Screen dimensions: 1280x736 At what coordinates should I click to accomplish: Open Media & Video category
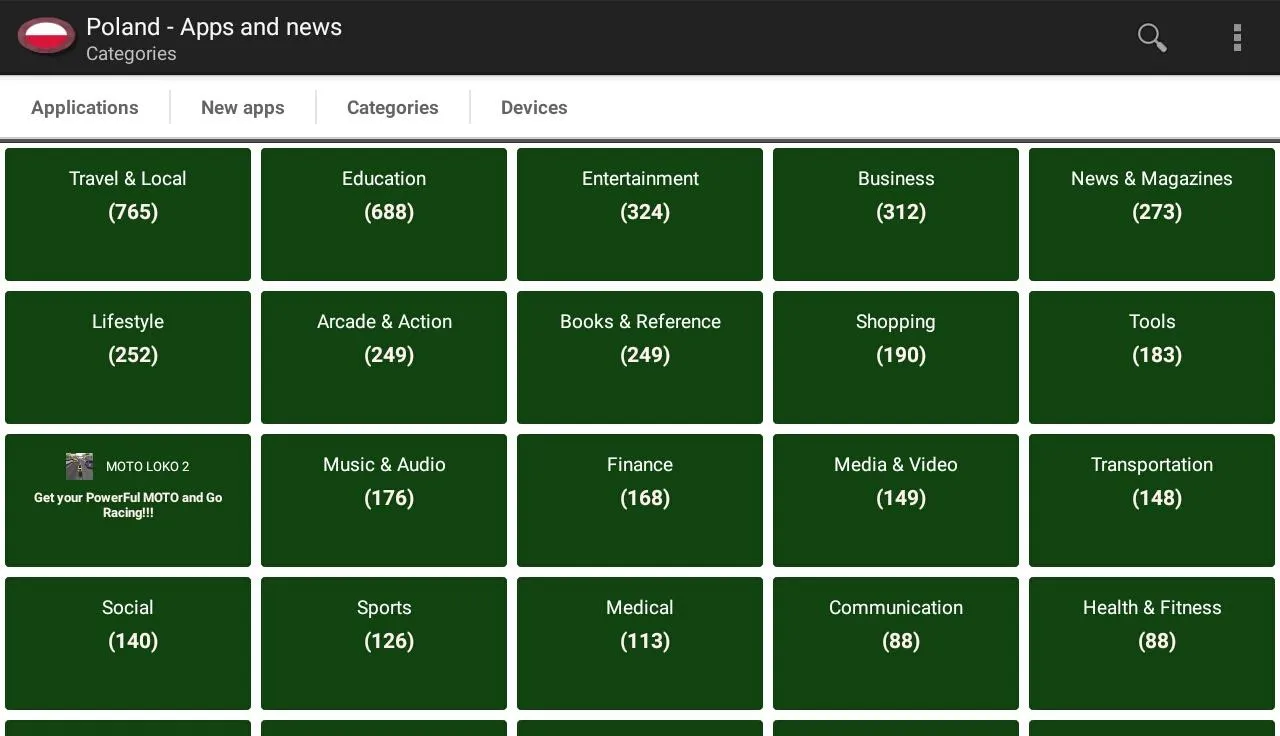(x=896, y=500)
